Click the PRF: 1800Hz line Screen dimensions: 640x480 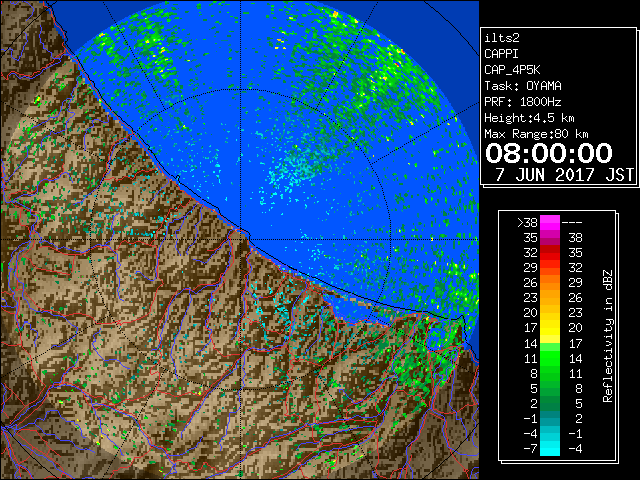coord(523,102)
